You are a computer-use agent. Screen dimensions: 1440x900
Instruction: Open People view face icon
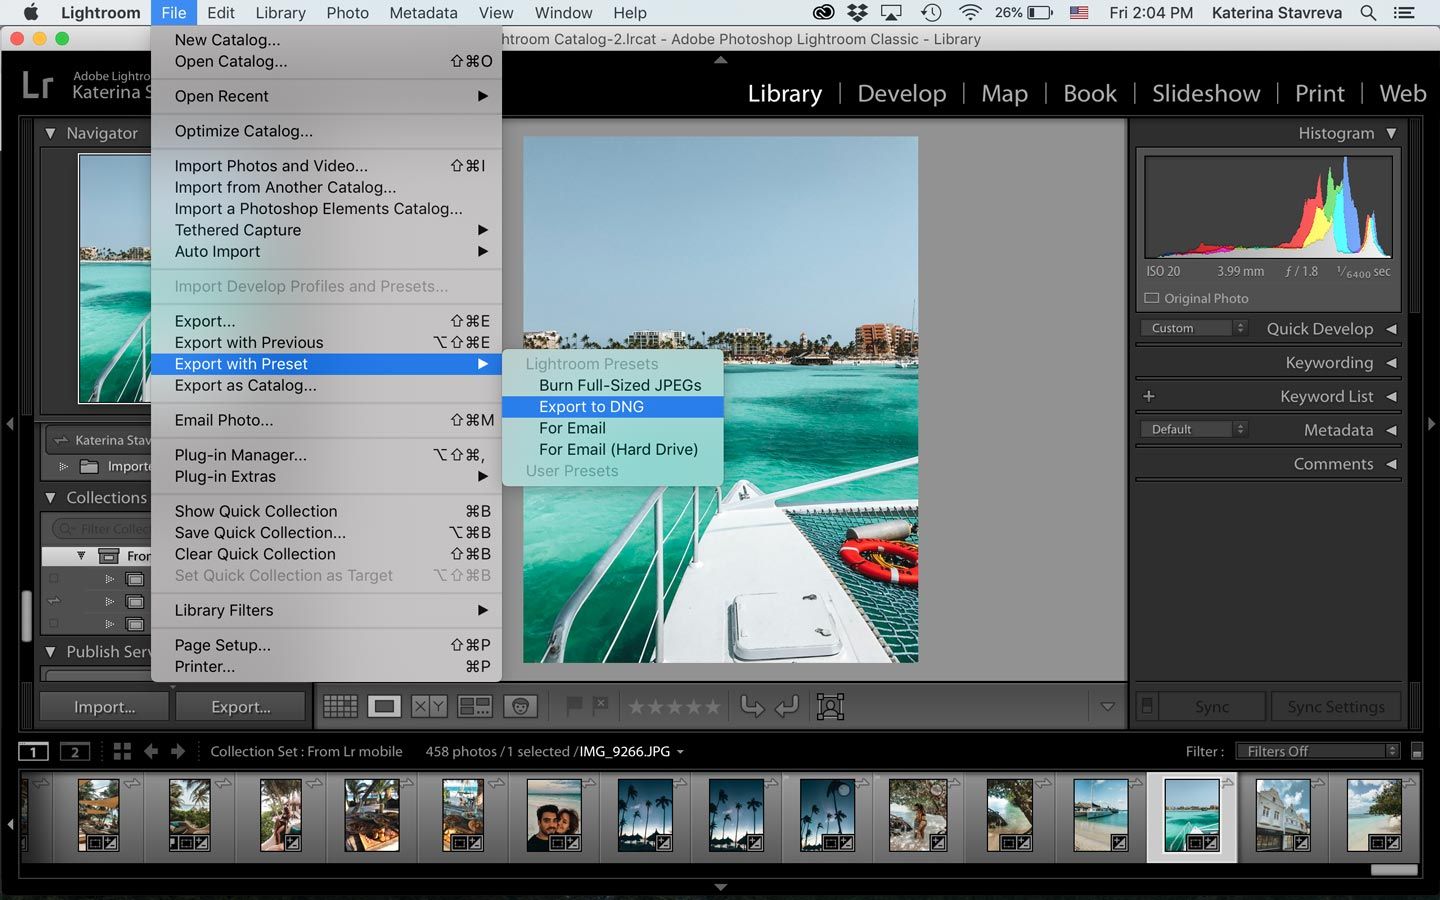pos(520,707)
